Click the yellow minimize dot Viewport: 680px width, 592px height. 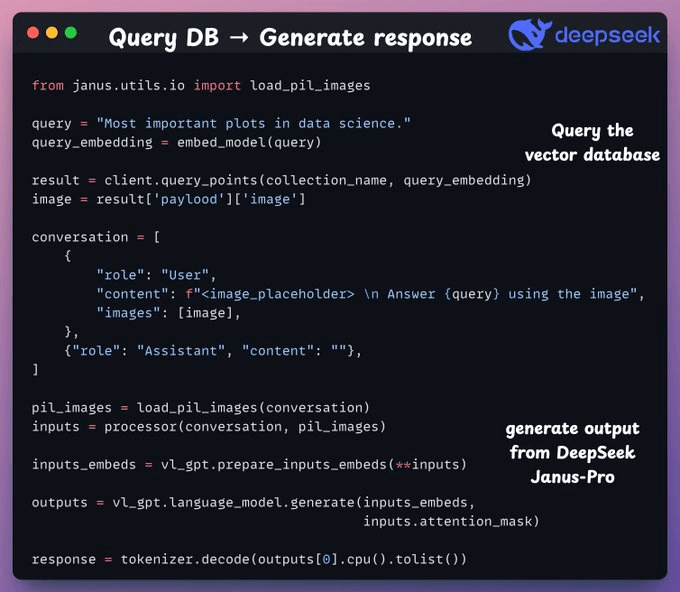pos(52,34)
